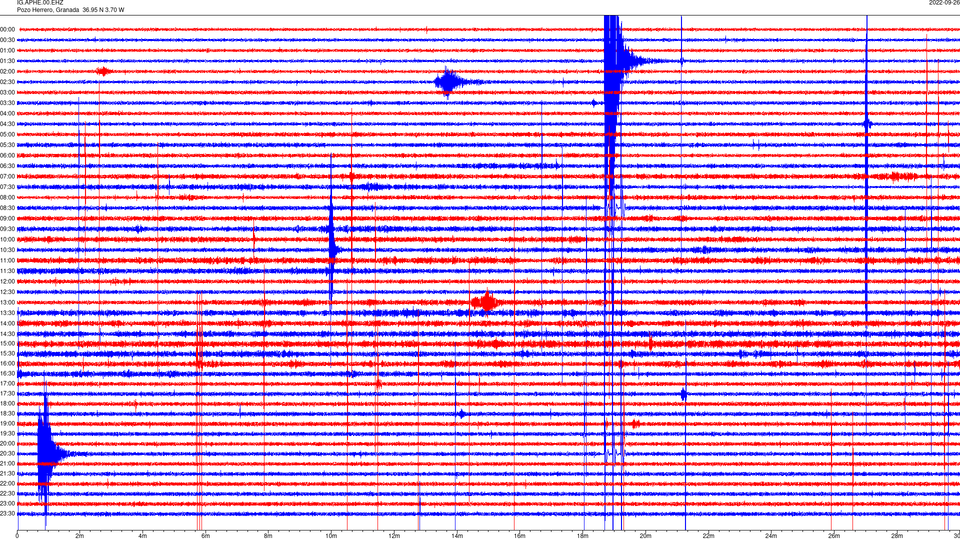Select the 15:30 trace time label

coord(8,353)
